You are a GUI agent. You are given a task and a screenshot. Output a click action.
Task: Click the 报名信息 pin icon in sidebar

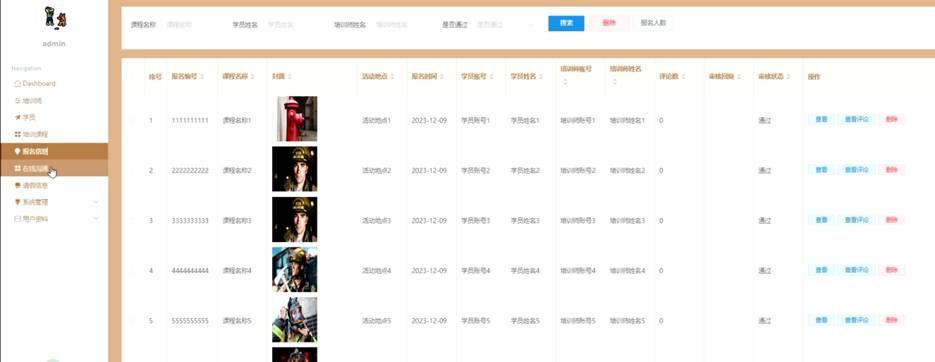[x=17, y=151]
